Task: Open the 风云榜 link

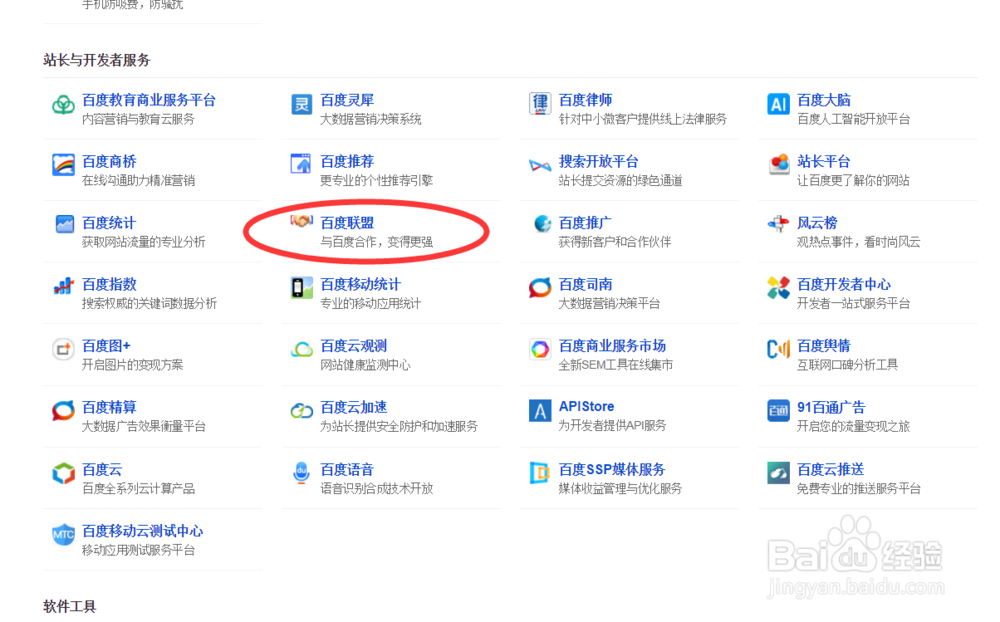Action: tap(817, 223)
